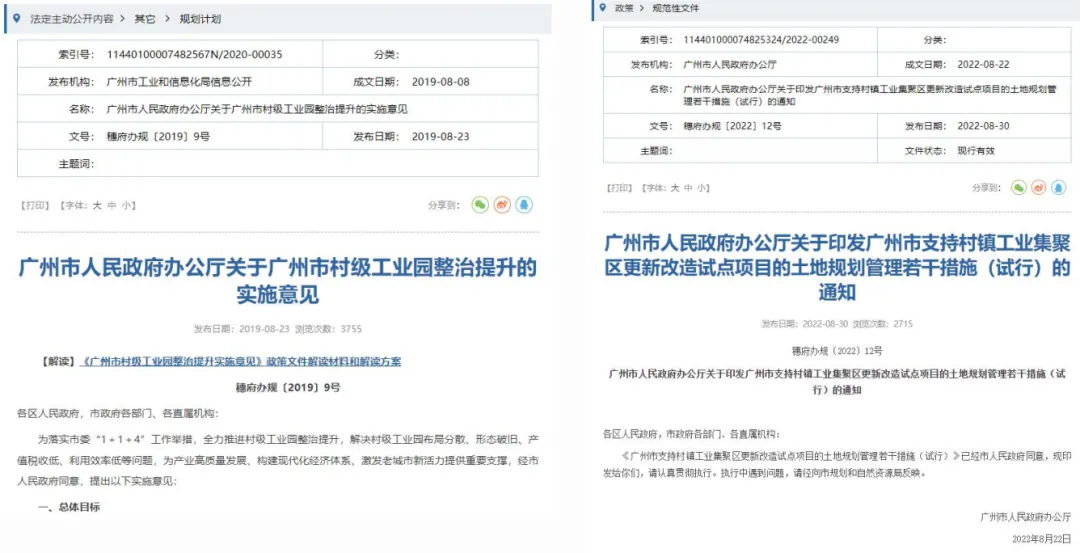Open 政策 breadcrumb in right page
This screenshot has height=553, width=1080.
pos(625,8)
